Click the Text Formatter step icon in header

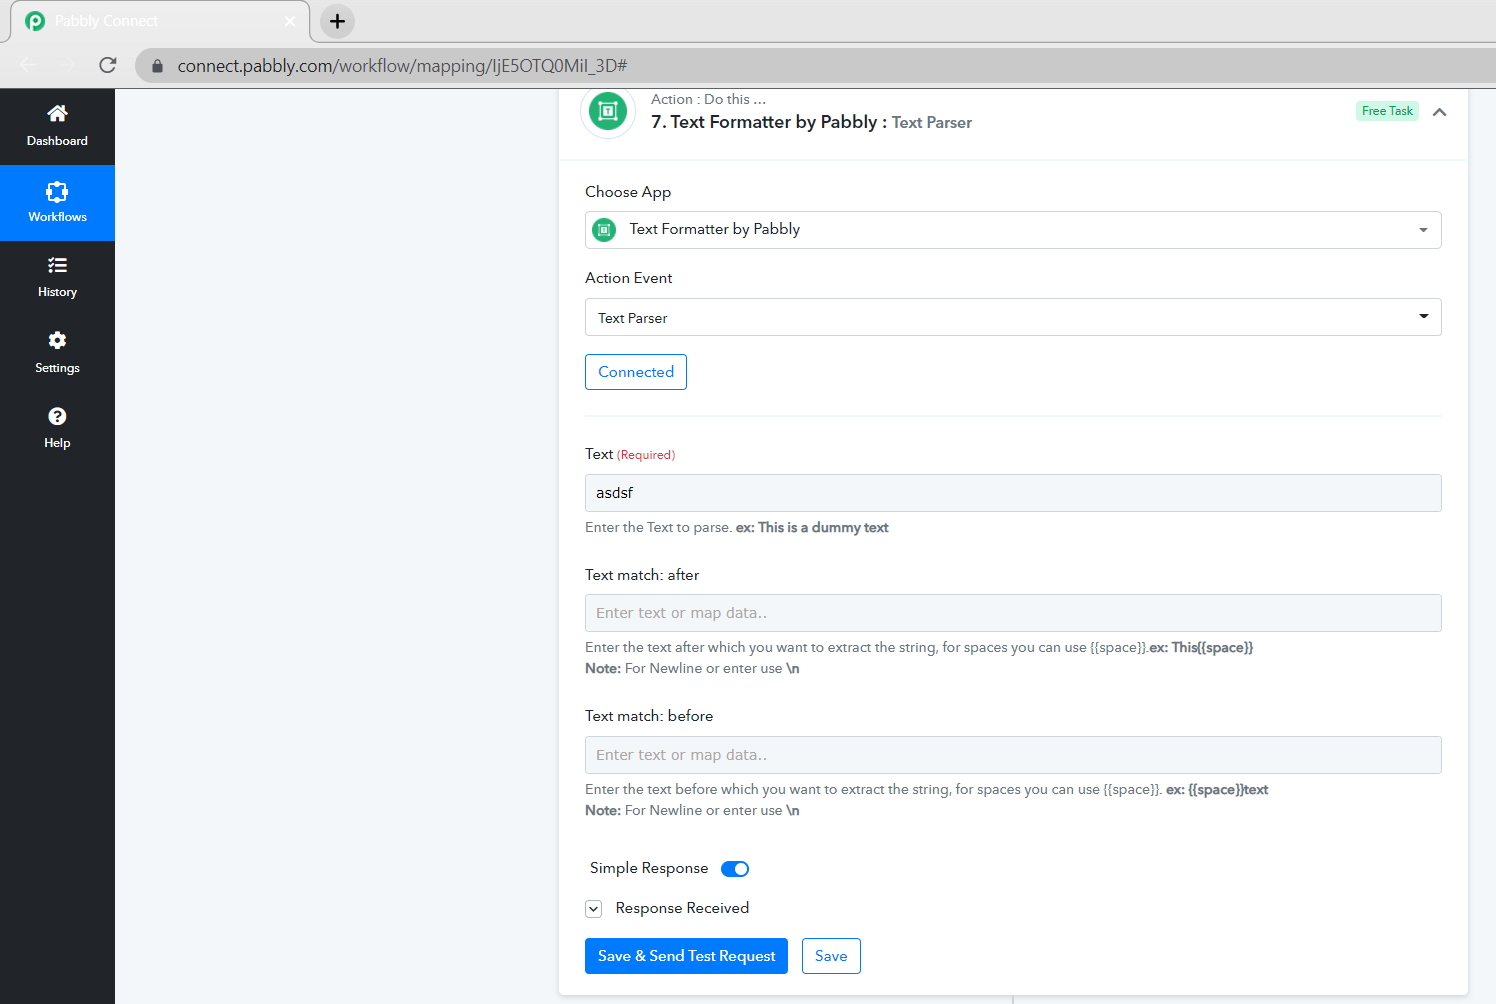click(x=608, y=112)
